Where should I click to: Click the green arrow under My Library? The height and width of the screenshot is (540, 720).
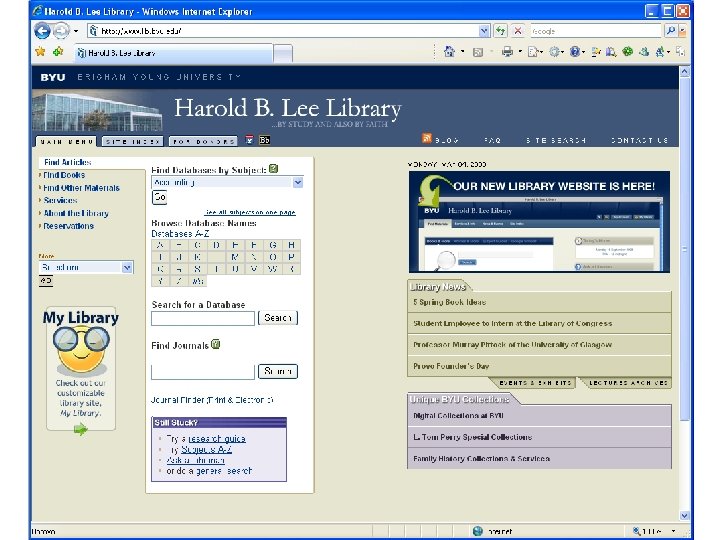pyautogui.click(x=80, y=429)
